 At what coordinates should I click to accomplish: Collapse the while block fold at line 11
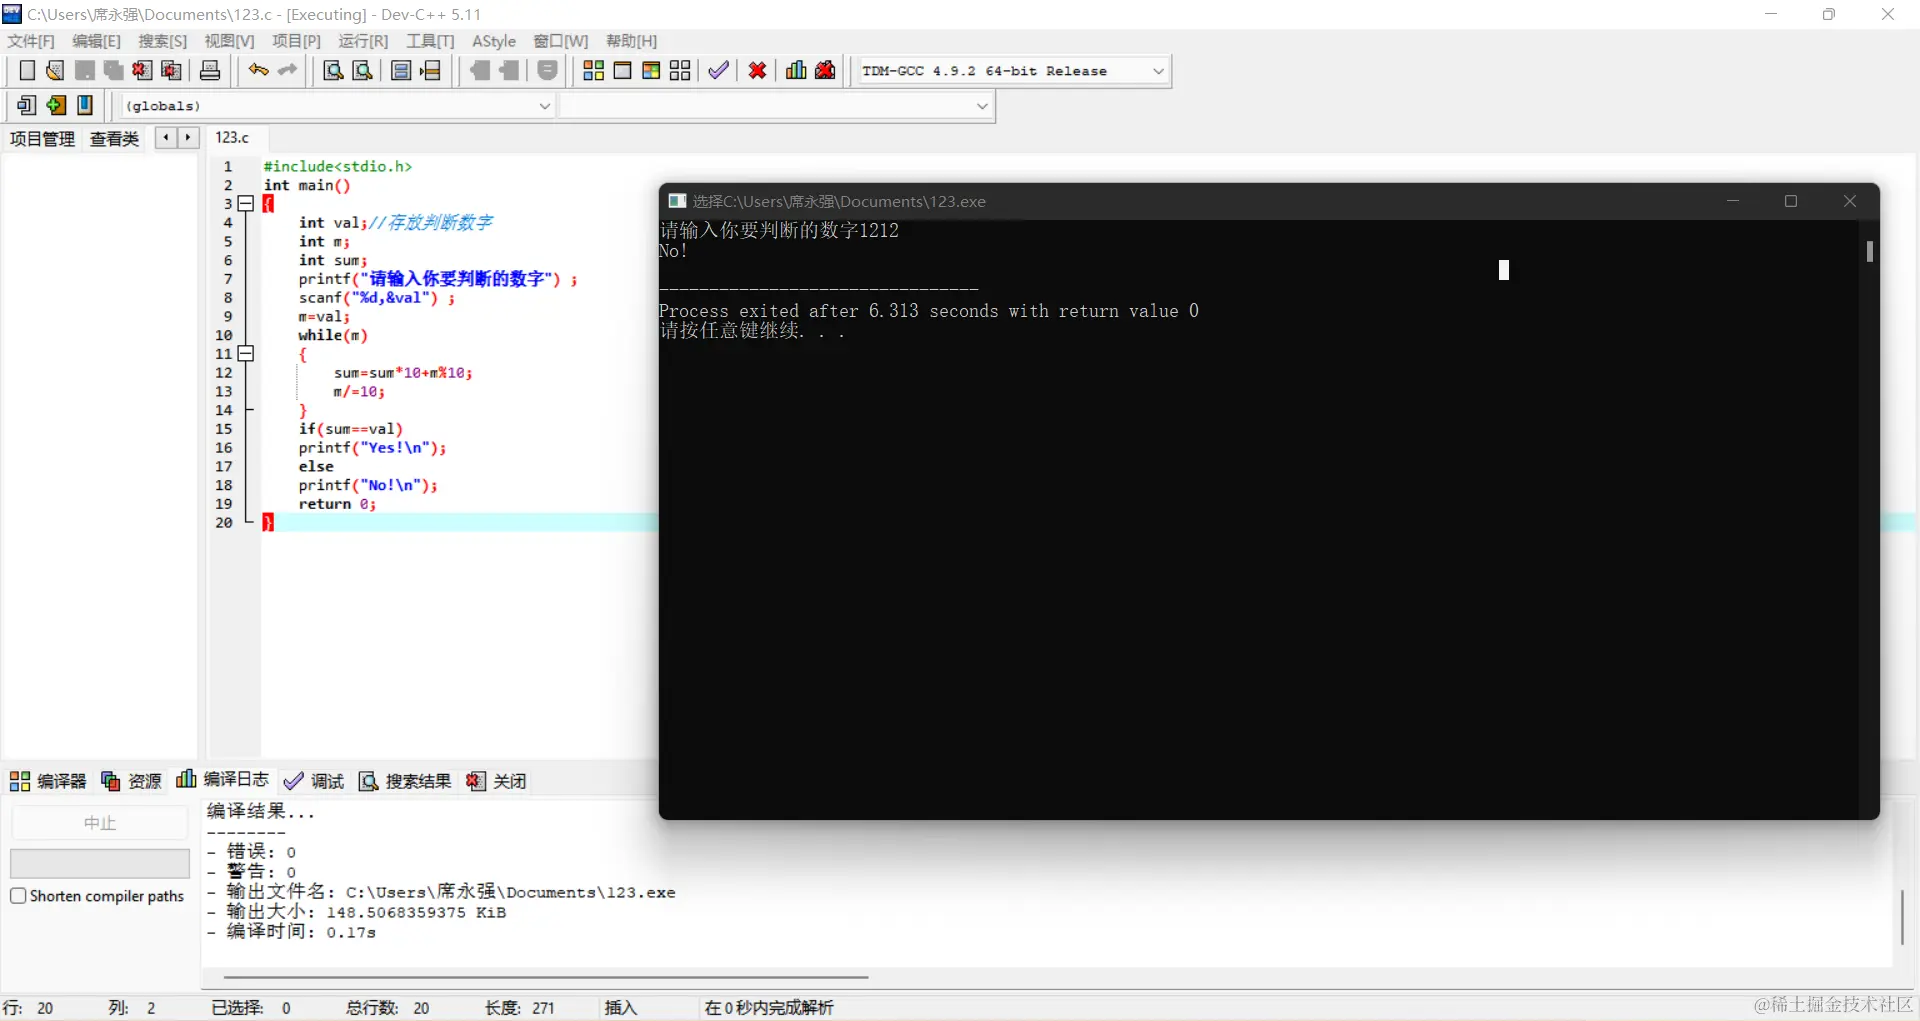(246, 354)
